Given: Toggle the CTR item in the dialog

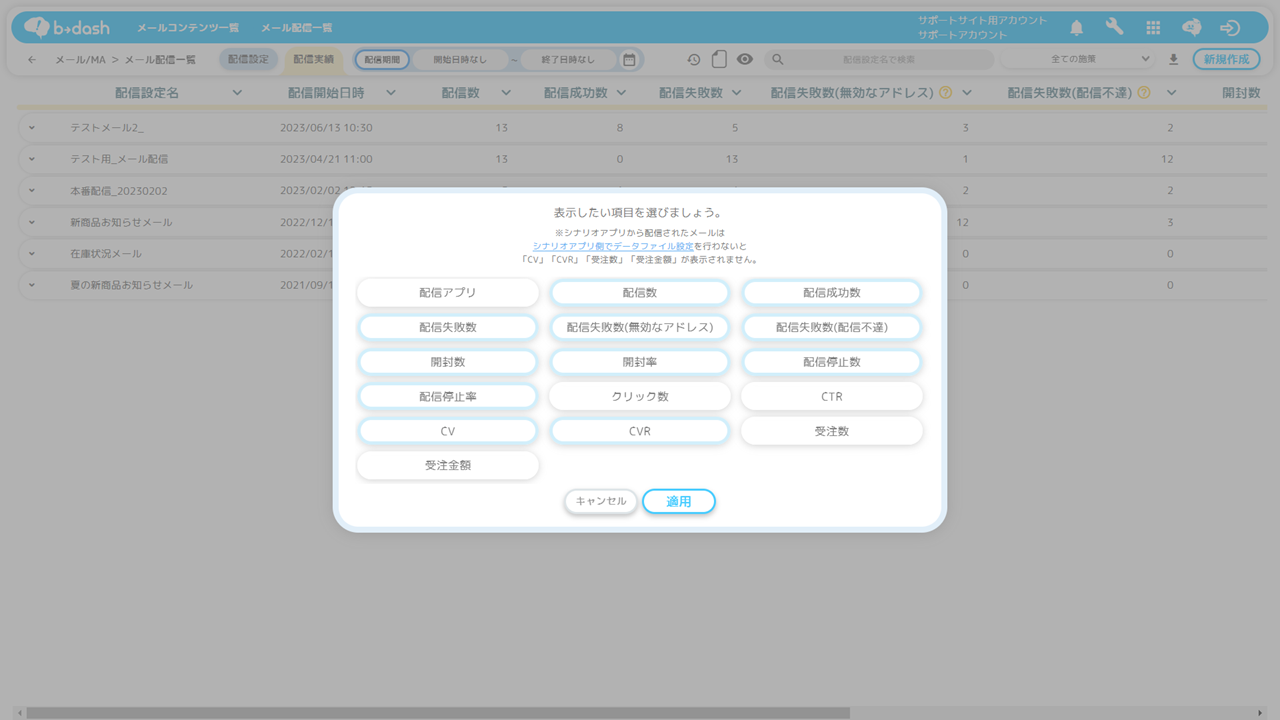Looking at the screenshot, I should [832, 396].
